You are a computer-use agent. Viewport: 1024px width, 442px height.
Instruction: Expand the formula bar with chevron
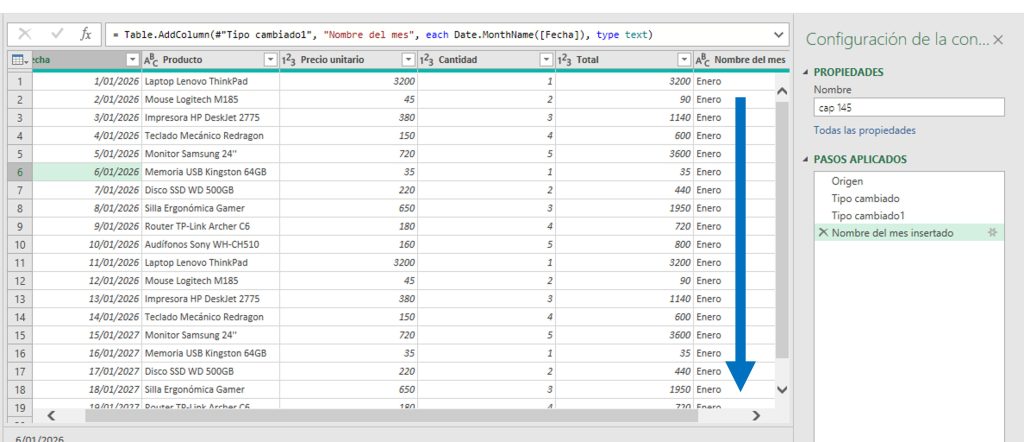778,34
